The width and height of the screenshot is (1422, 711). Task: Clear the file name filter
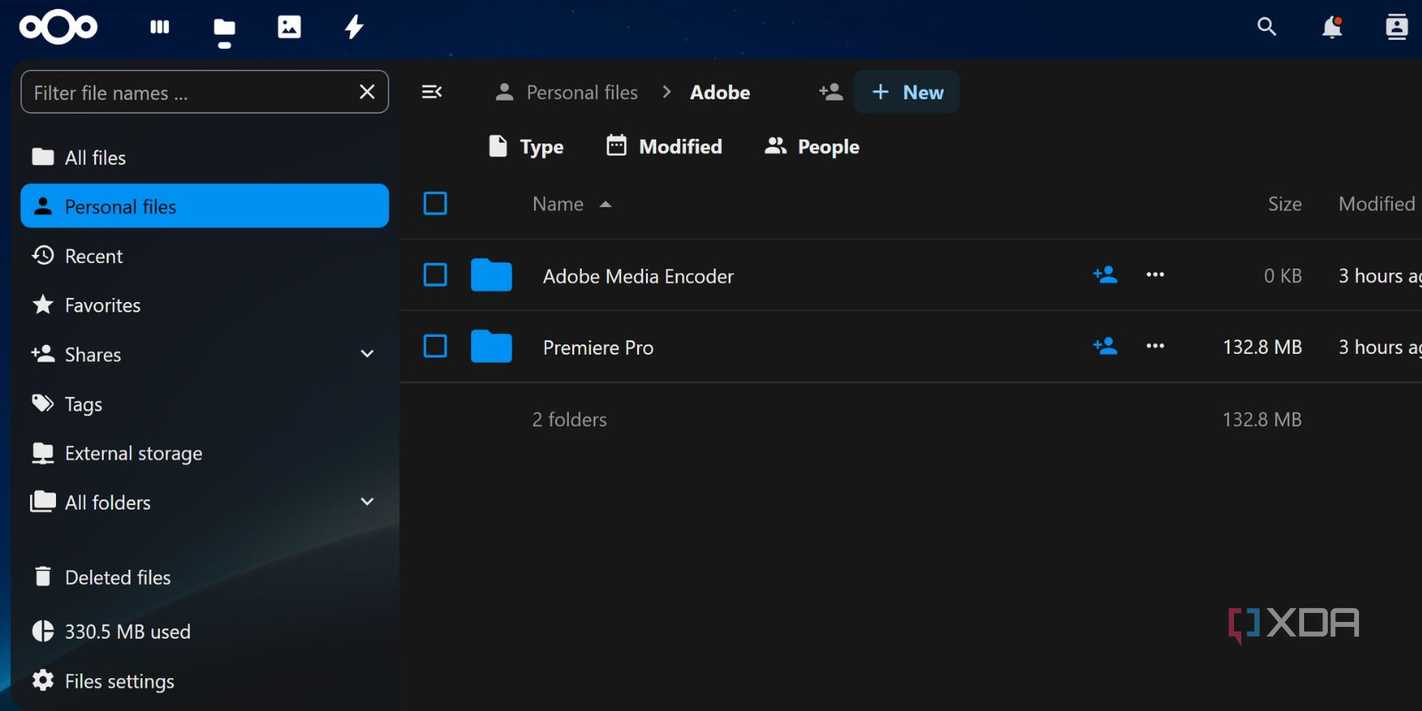367,92
